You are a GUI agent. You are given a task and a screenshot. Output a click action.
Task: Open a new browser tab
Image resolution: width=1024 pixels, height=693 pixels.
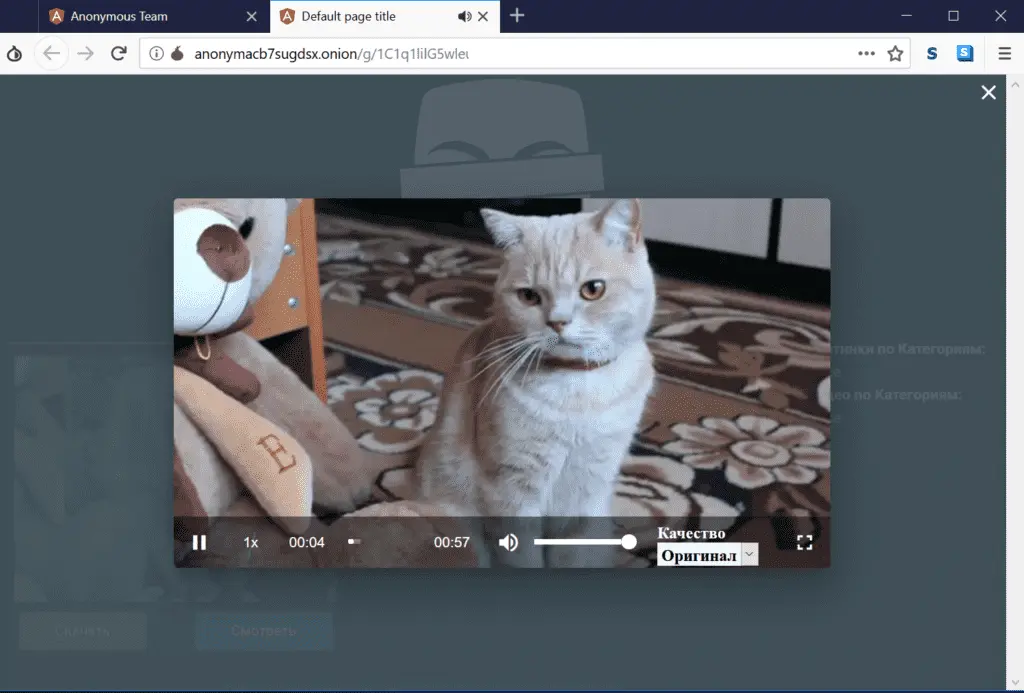pos(517,16)
